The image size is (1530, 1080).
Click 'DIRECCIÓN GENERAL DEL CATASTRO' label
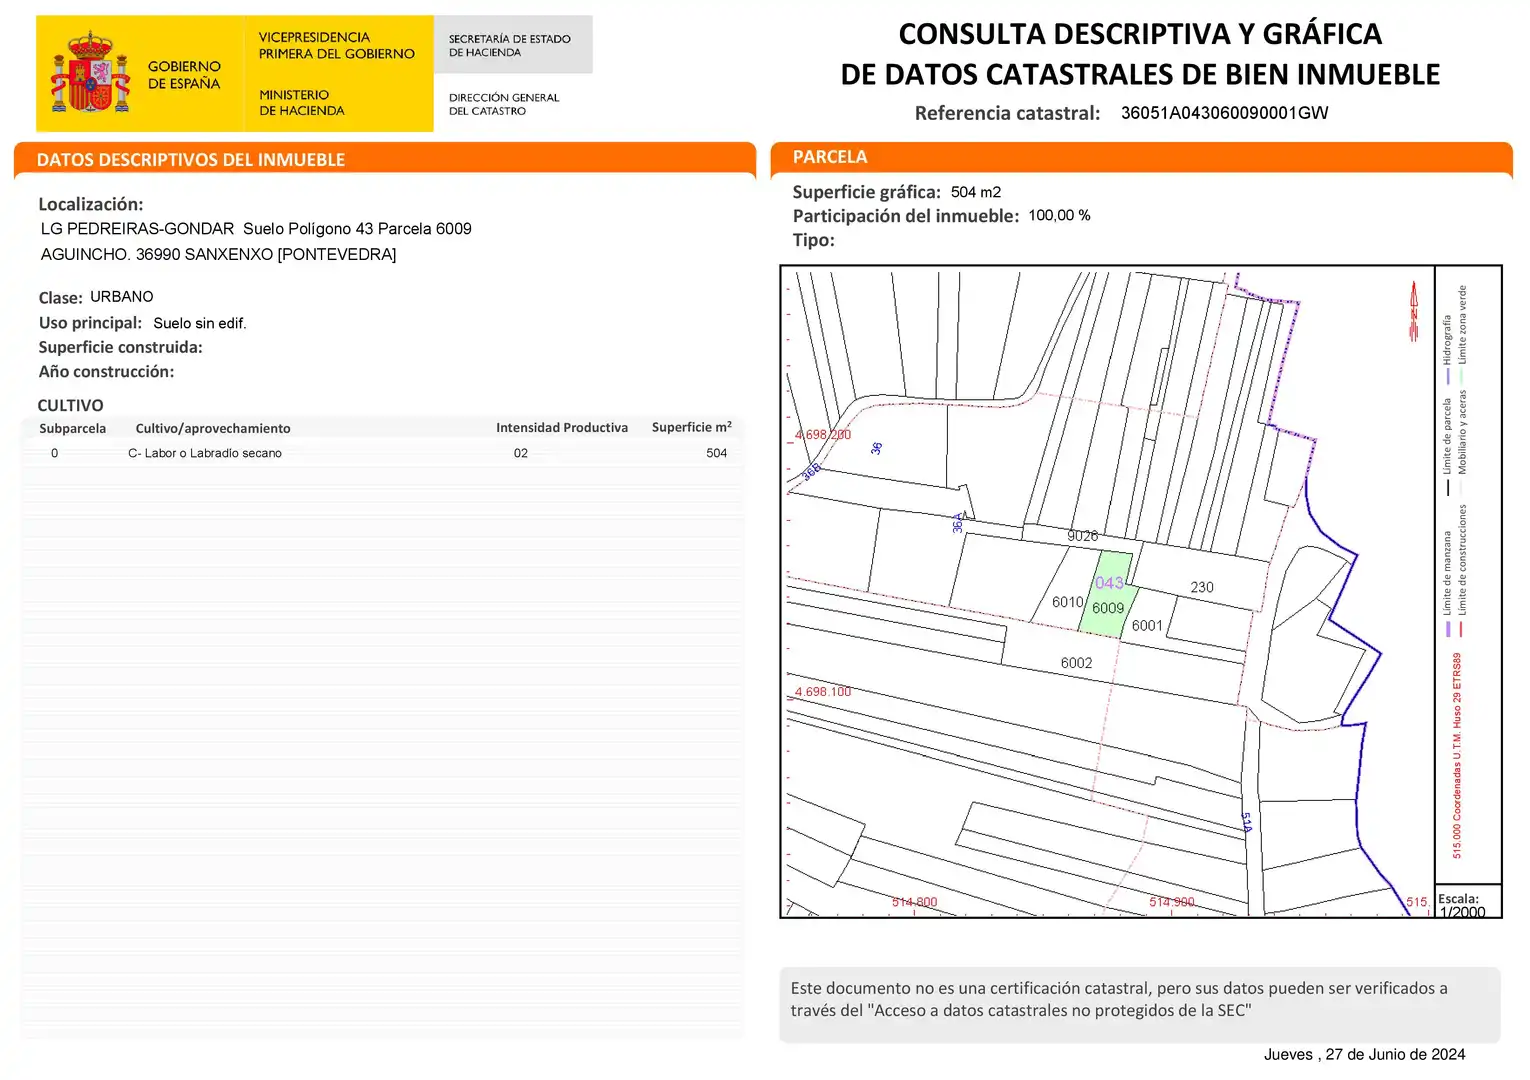504,104
